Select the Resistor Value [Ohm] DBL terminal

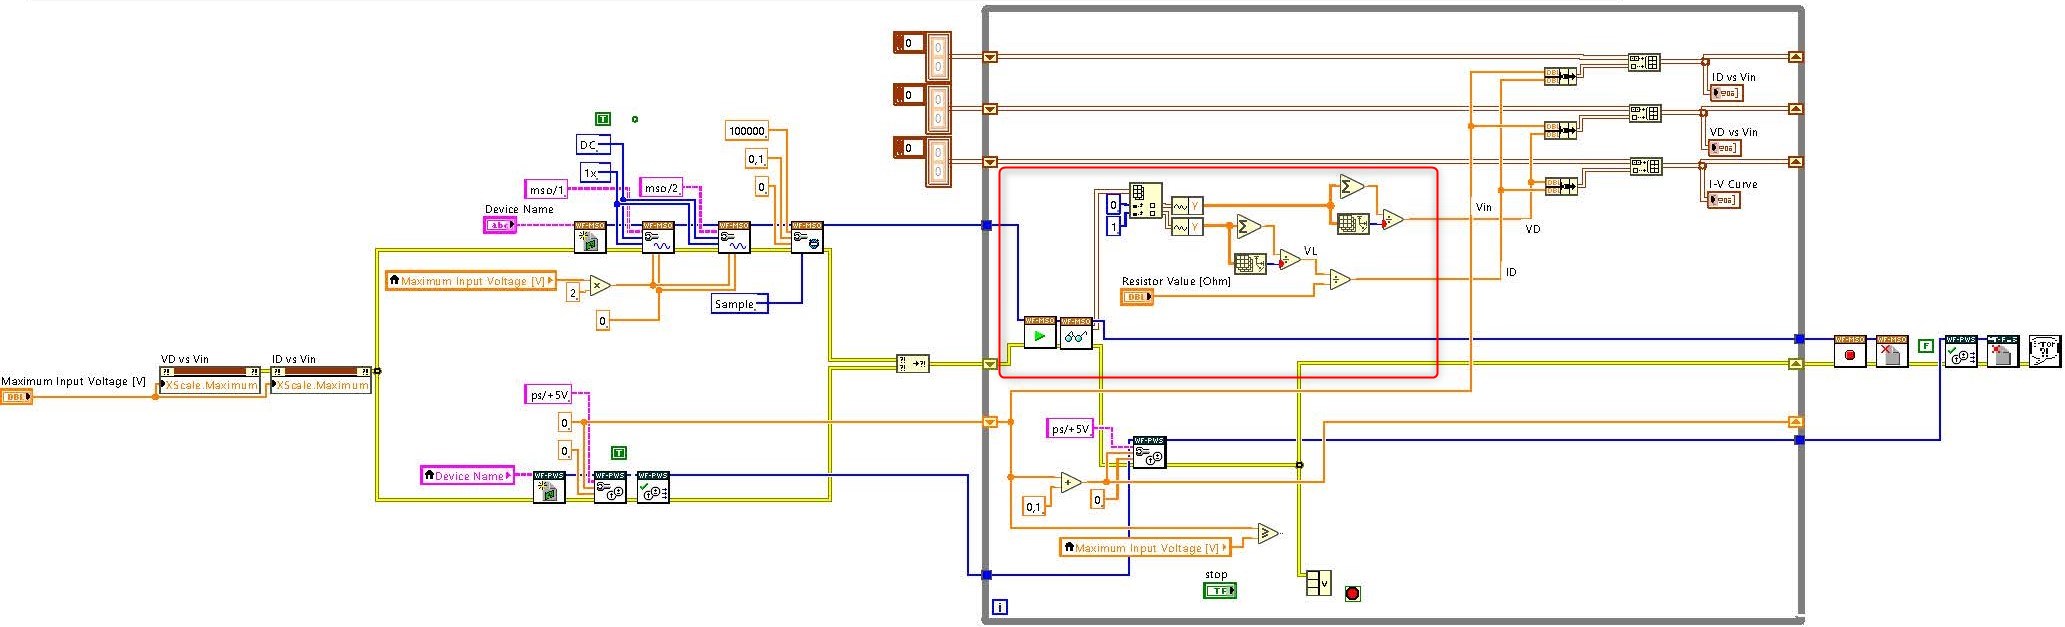pyautogui.click(x=1137, y=297)
